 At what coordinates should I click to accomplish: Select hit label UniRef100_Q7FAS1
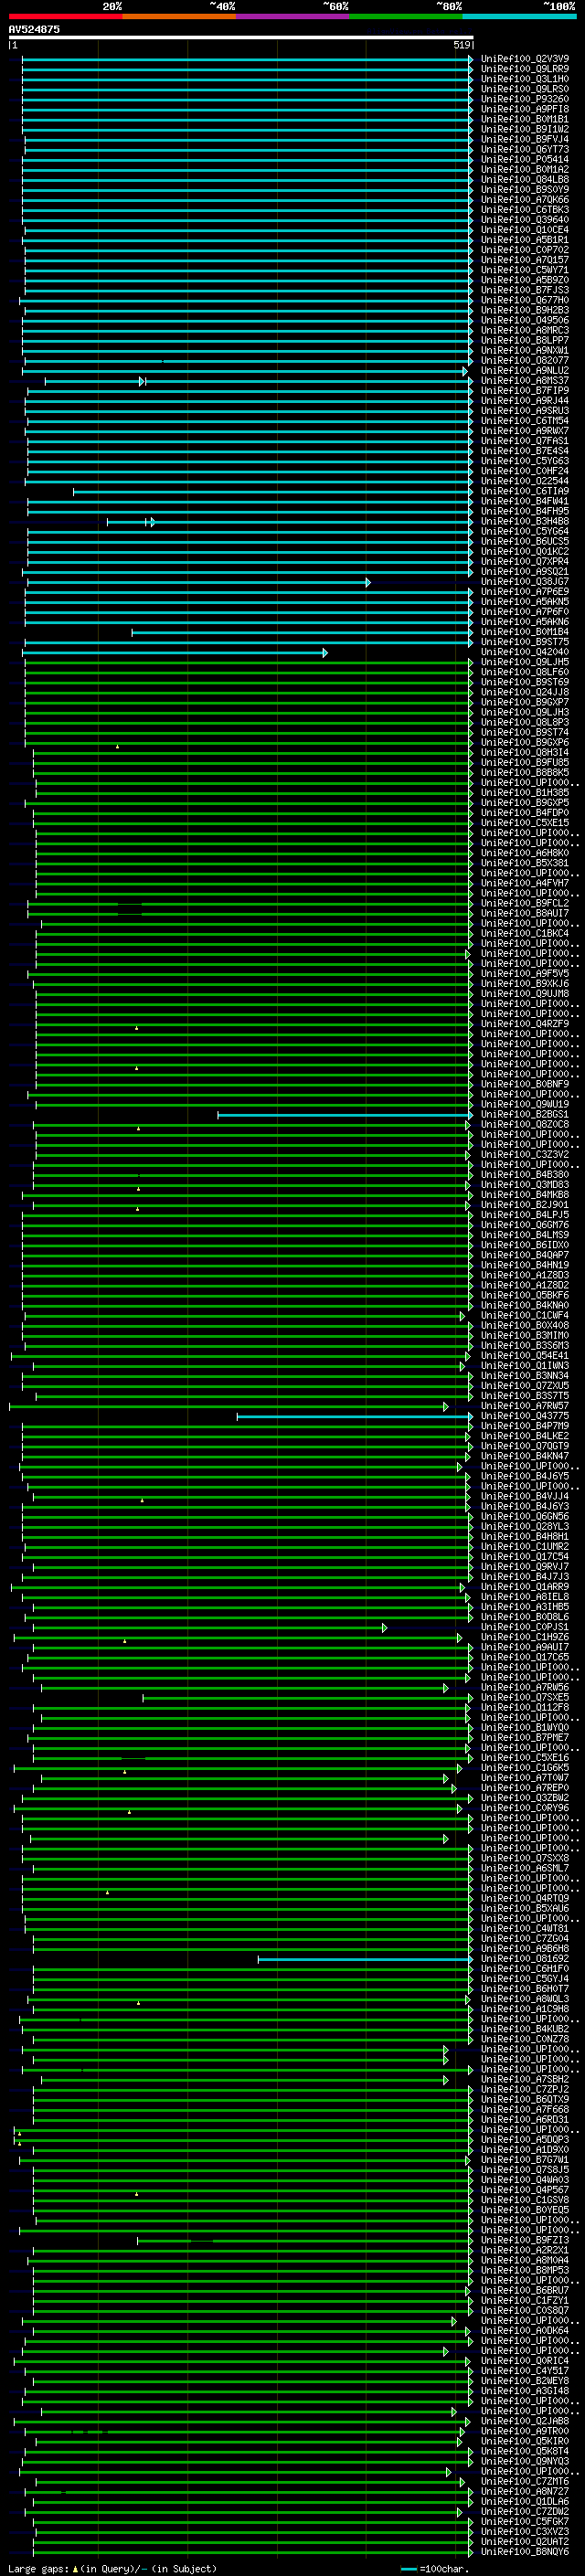[525, 441]
